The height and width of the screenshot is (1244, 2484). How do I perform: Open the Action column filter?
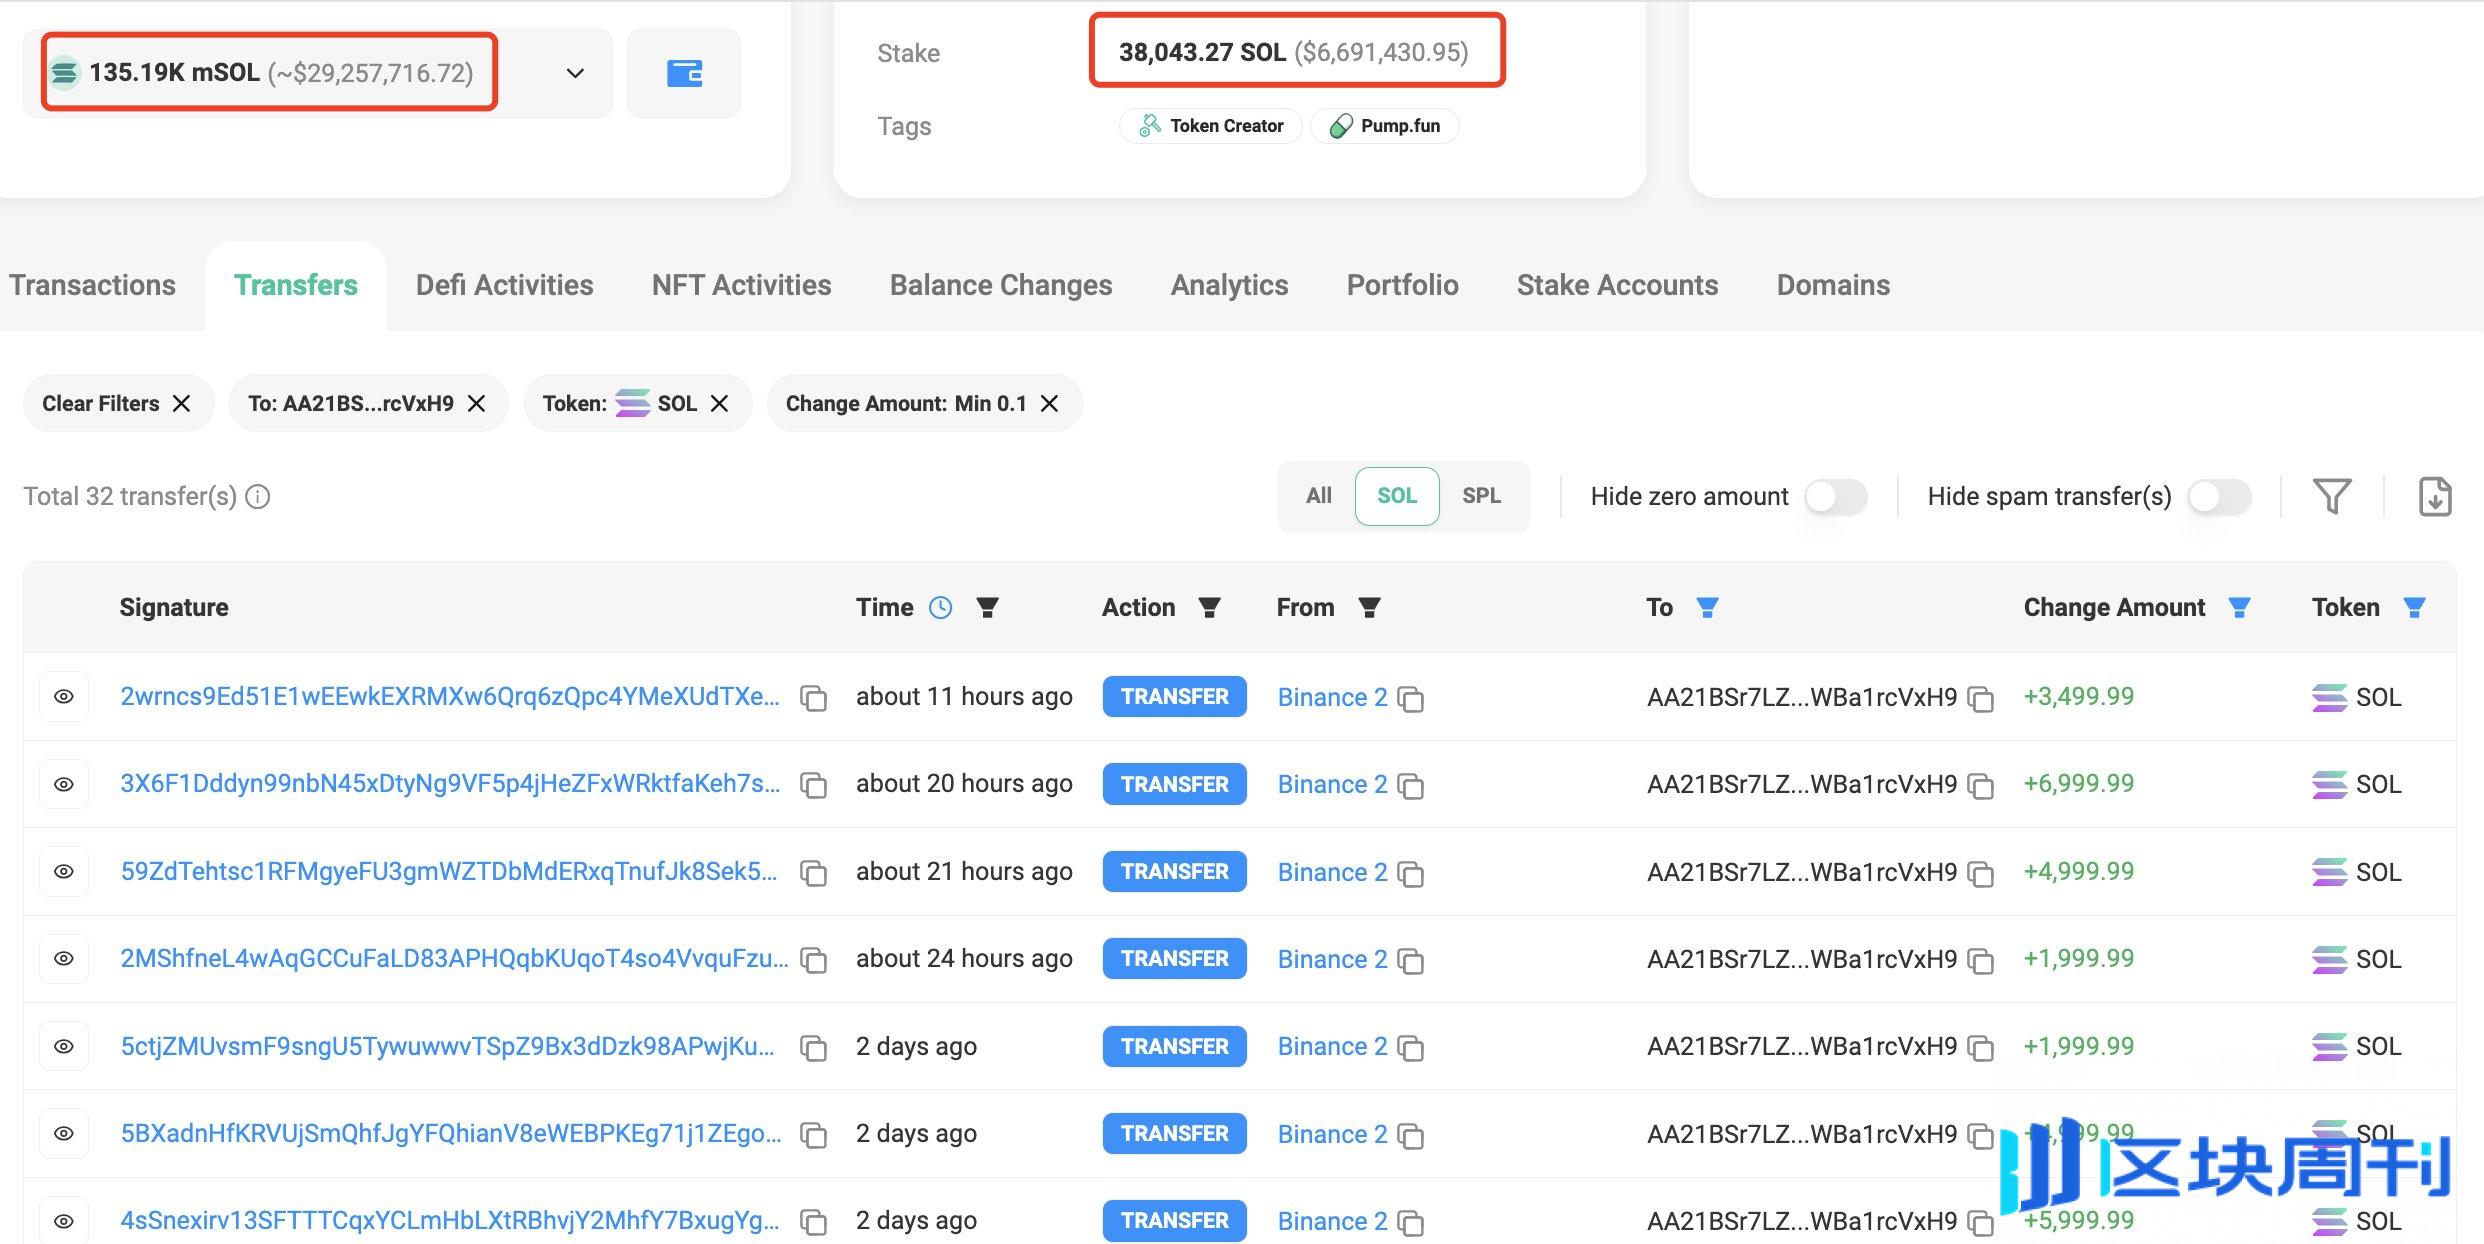pos(1209,608)
